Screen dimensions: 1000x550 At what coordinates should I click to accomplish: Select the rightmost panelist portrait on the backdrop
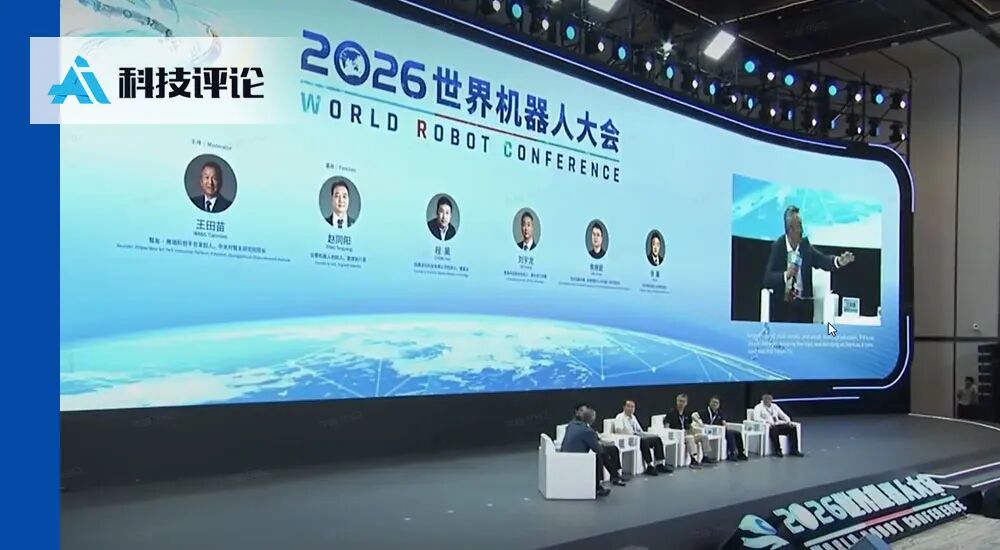(x=655, y=248)
